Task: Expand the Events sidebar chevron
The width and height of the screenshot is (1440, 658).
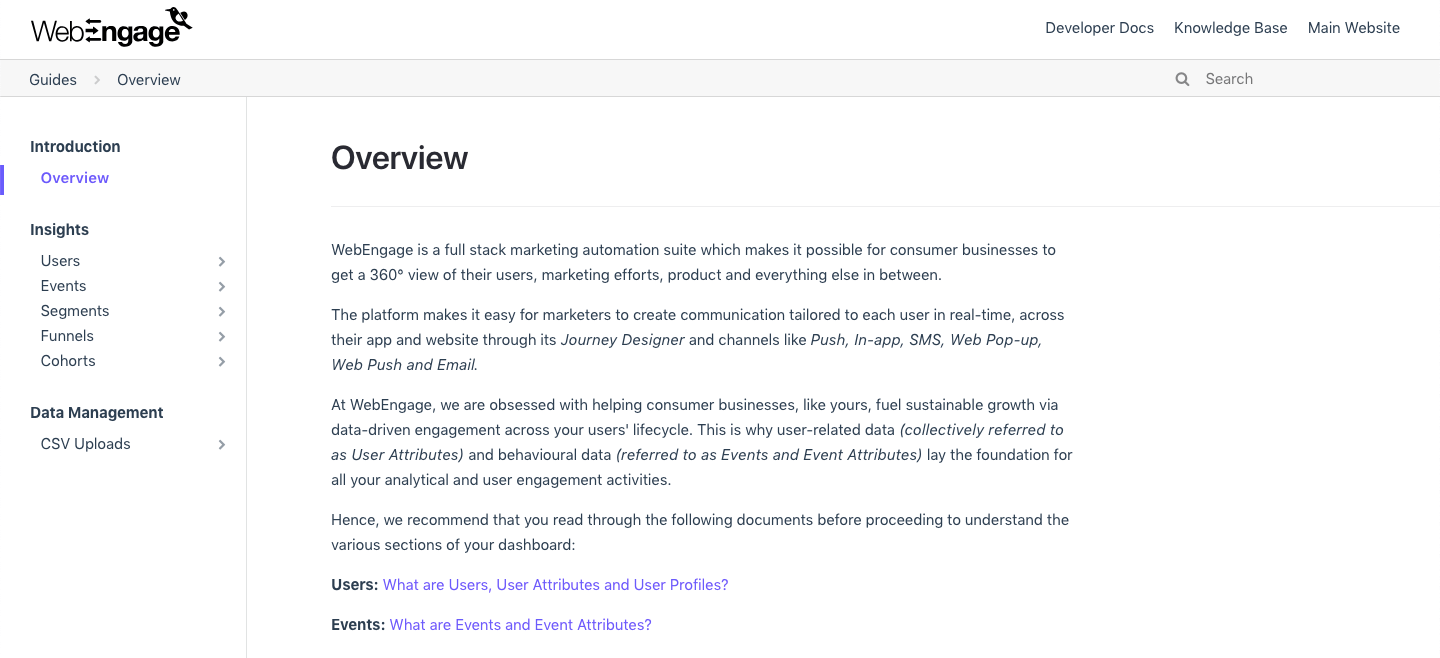Action: click(x=222, y=287)
